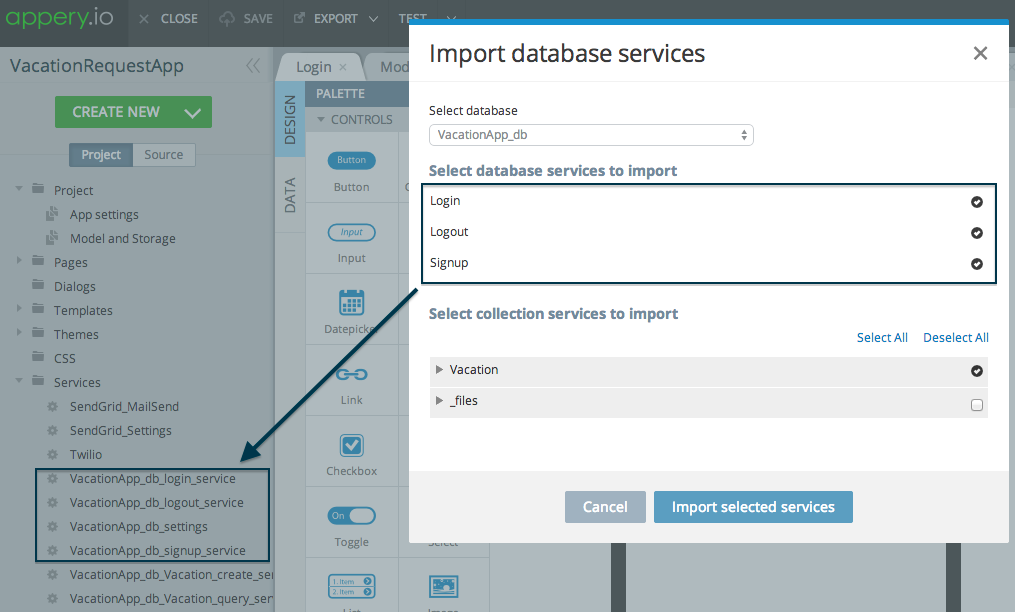Choose the Toggle control in palette
Viewport: 1015px width, 612px height.
pyautogui.click(x=351, y=516)
